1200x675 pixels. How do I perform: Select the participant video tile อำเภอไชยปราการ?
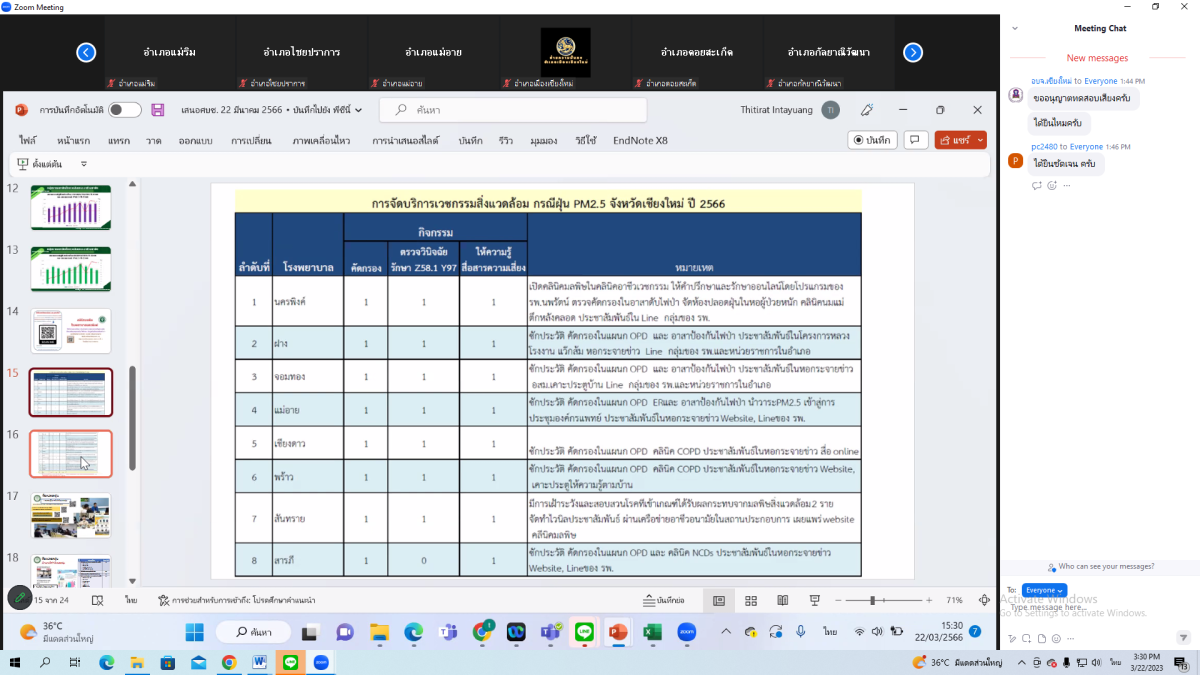point(301,52)
